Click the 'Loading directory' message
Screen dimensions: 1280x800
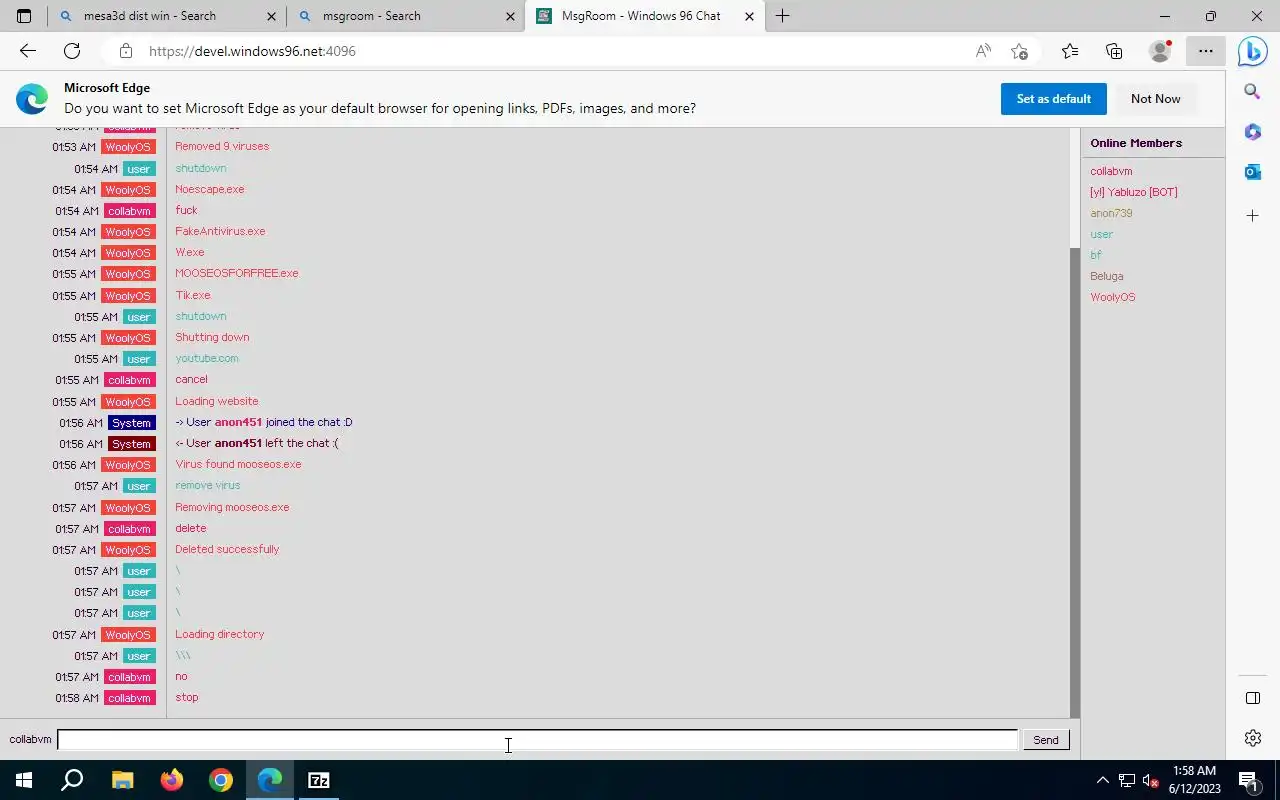coord(220,634)
